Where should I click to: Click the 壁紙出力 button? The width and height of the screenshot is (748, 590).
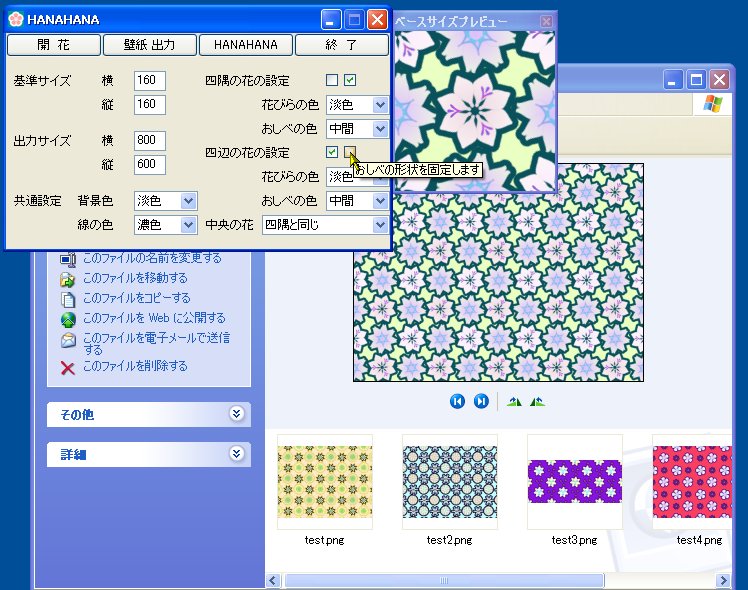pyautogui.click(x=150, y=45)
